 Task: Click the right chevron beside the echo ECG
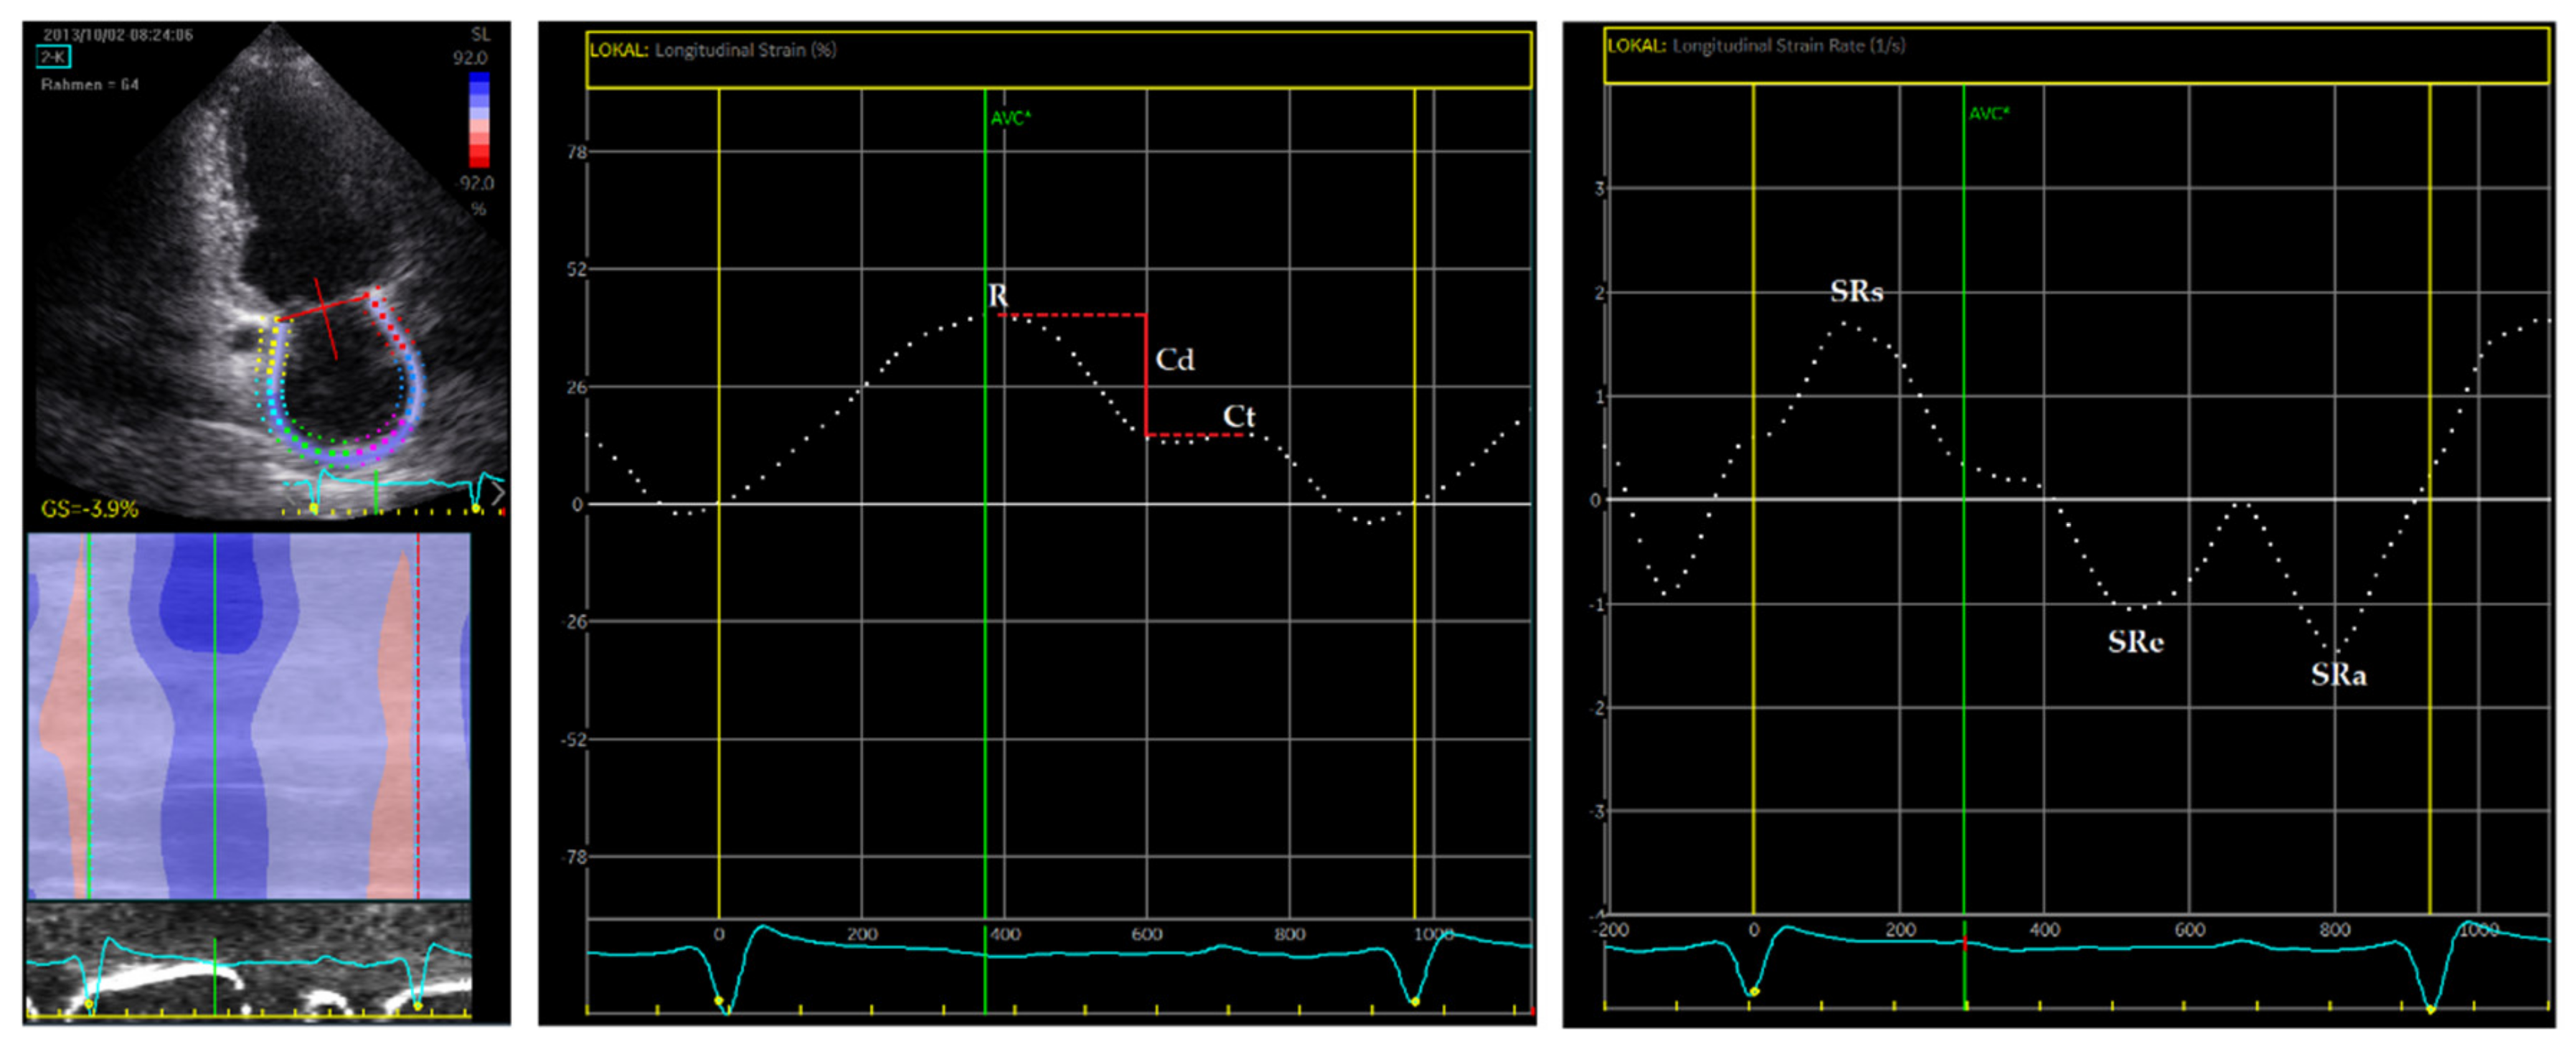pos(498,492)
